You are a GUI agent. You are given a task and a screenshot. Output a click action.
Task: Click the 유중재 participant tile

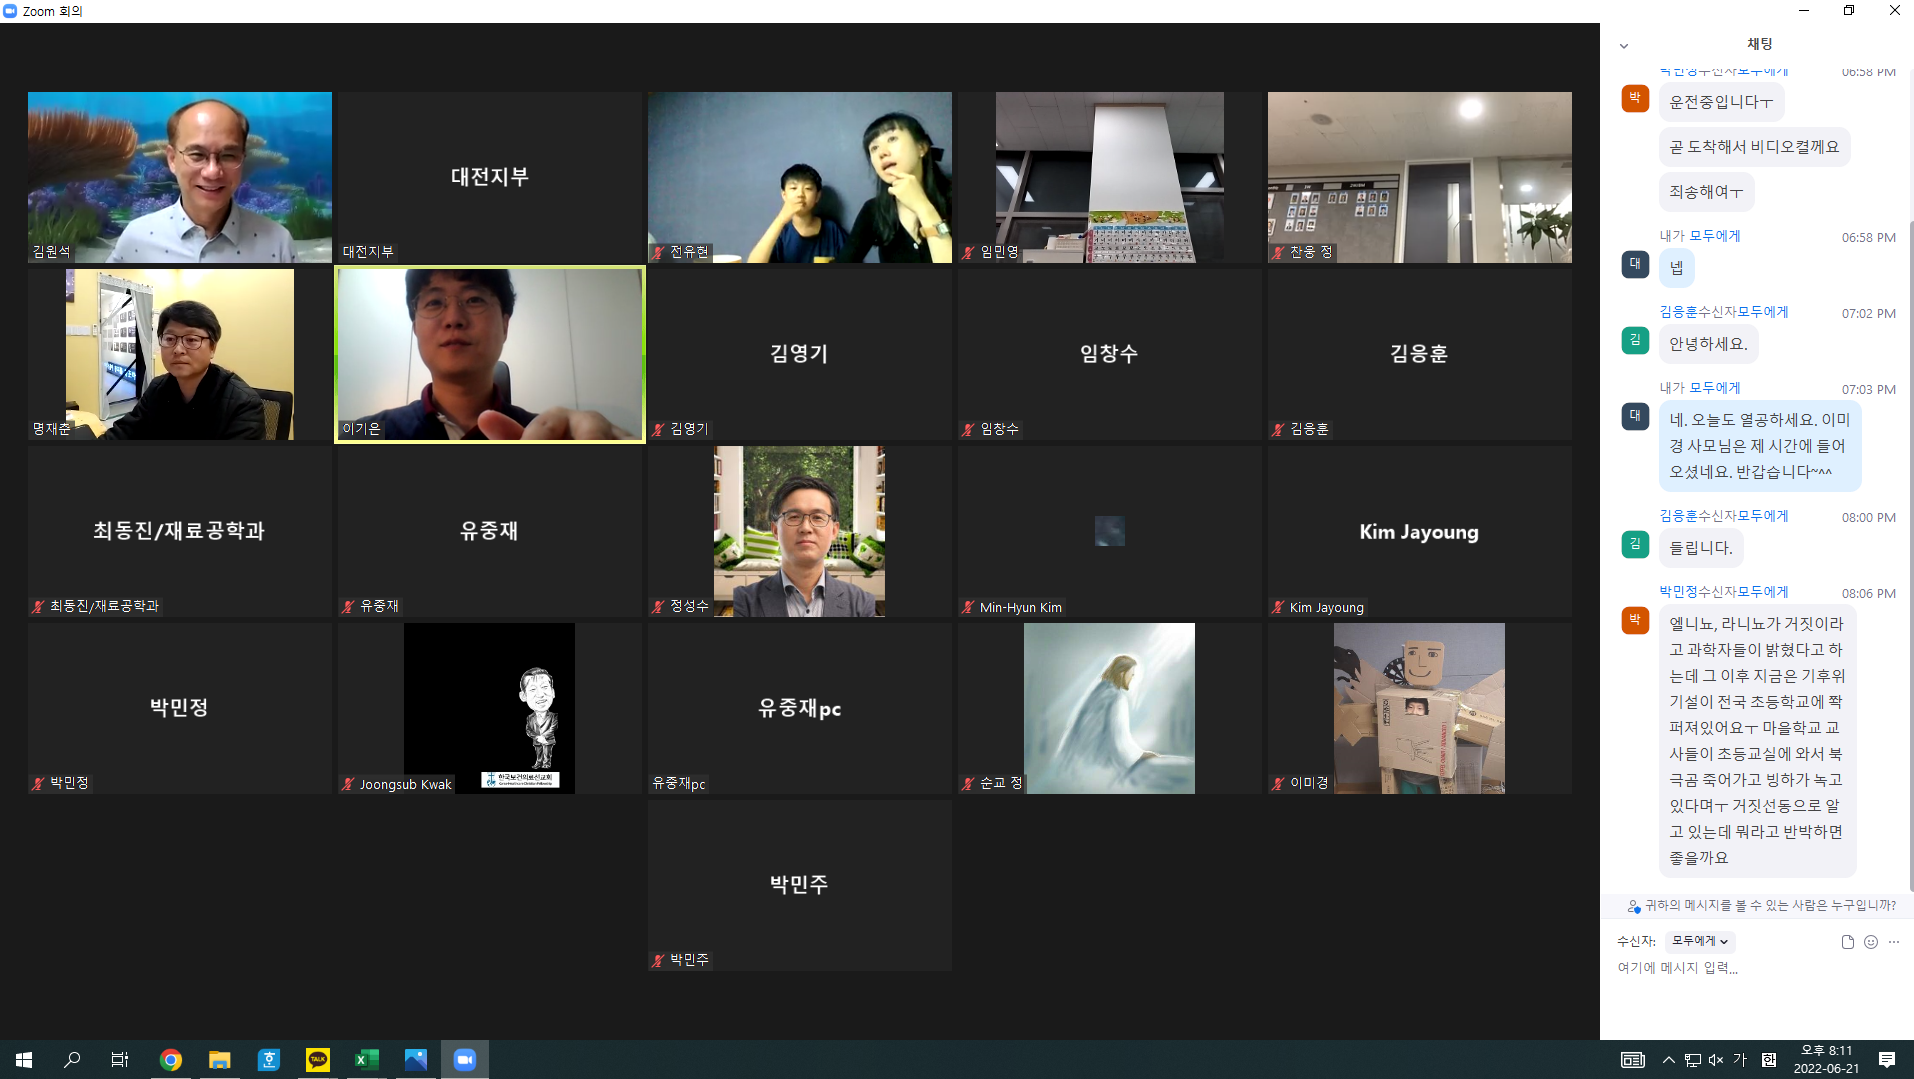pyautogui.click(x=490, y=531)
